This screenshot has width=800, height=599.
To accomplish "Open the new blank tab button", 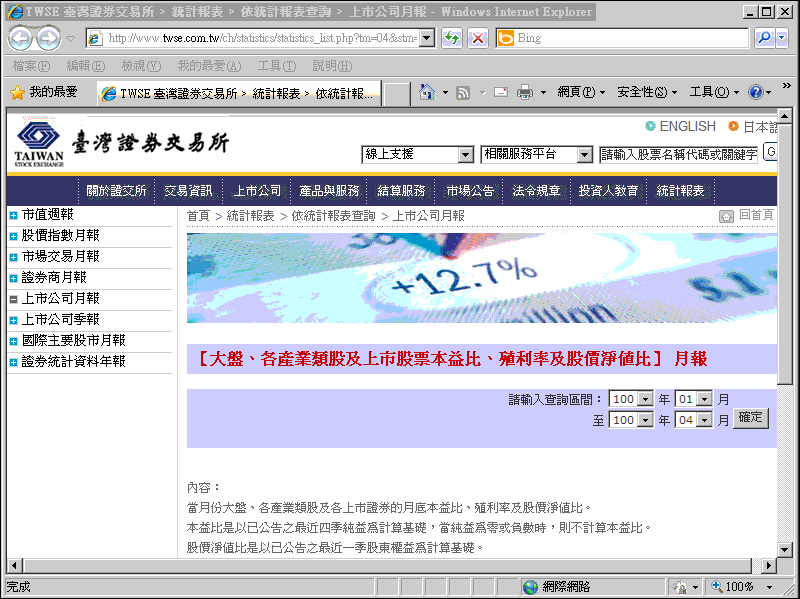I will tap(396, 94).
